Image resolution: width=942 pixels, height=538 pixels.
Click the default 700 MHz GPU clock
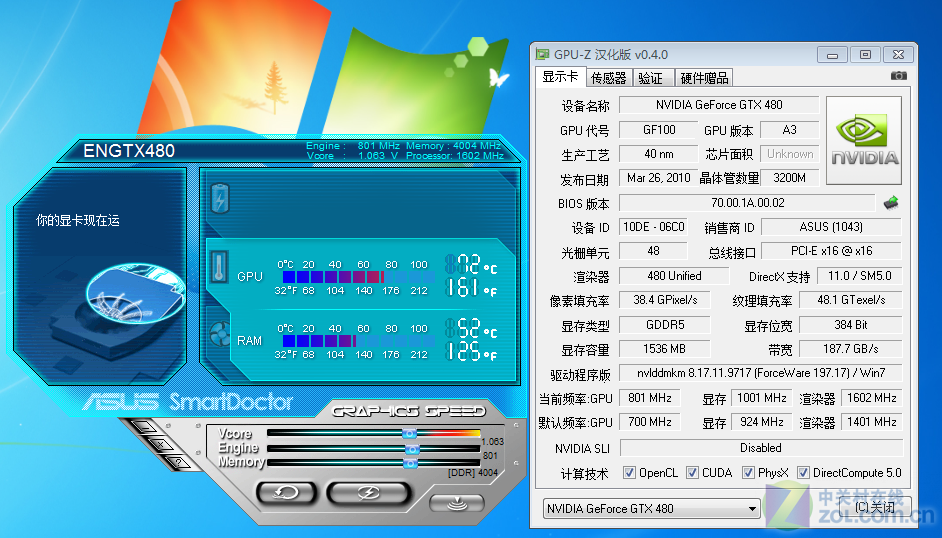[x=650, y=422]
